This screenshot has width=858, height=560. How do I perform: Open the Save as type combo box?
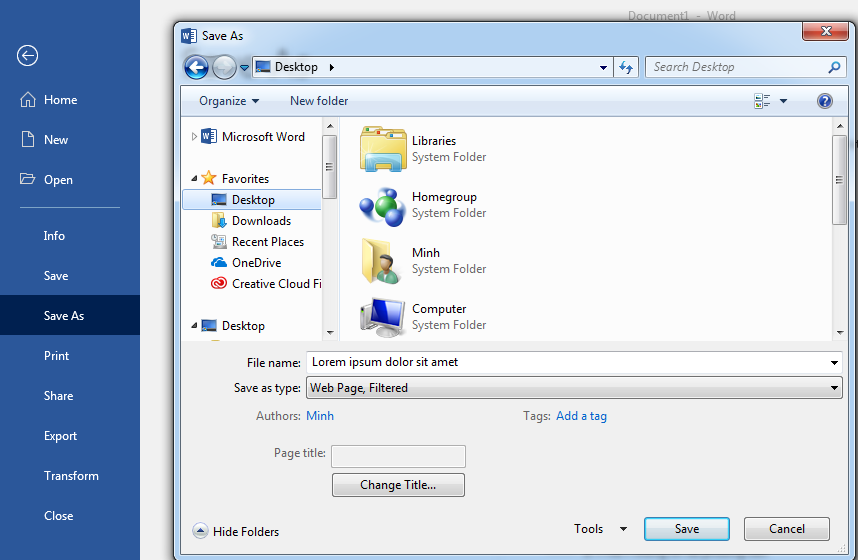click(574, 388)
